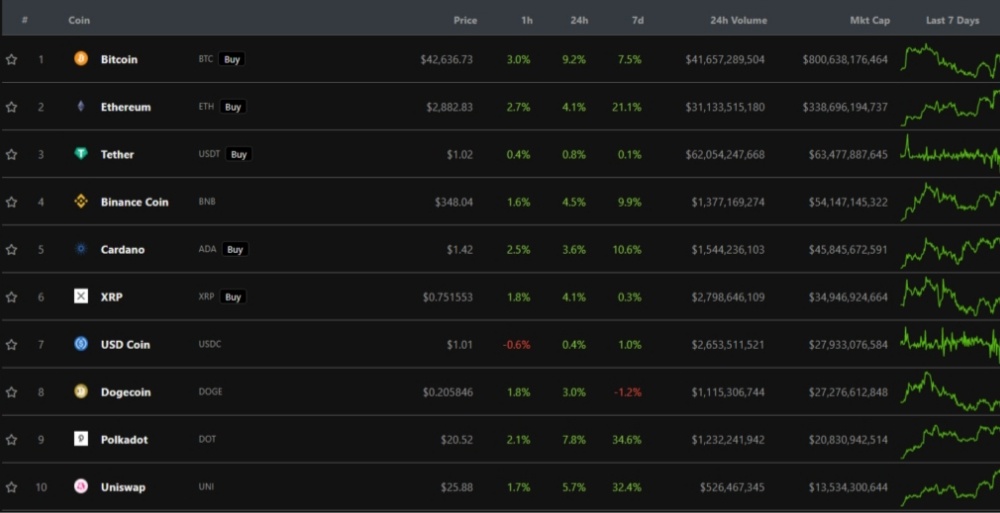
Task: Favorite Ethereum with its star
Action: coord(11,107)
